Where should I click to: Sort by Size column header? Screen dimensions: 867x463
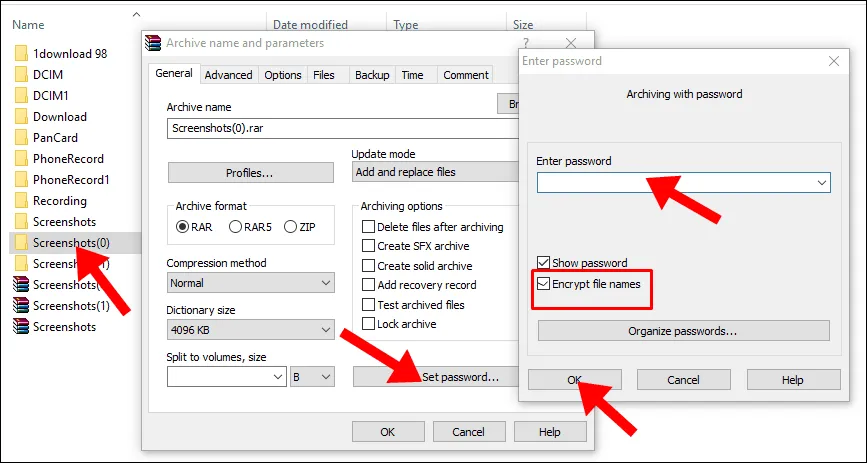point(523,25)
